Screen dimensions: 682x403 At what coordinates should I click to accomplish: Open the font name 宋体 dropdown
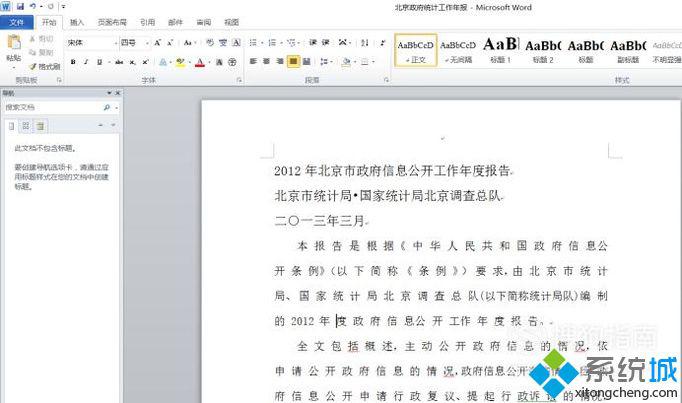coord(116,43)
